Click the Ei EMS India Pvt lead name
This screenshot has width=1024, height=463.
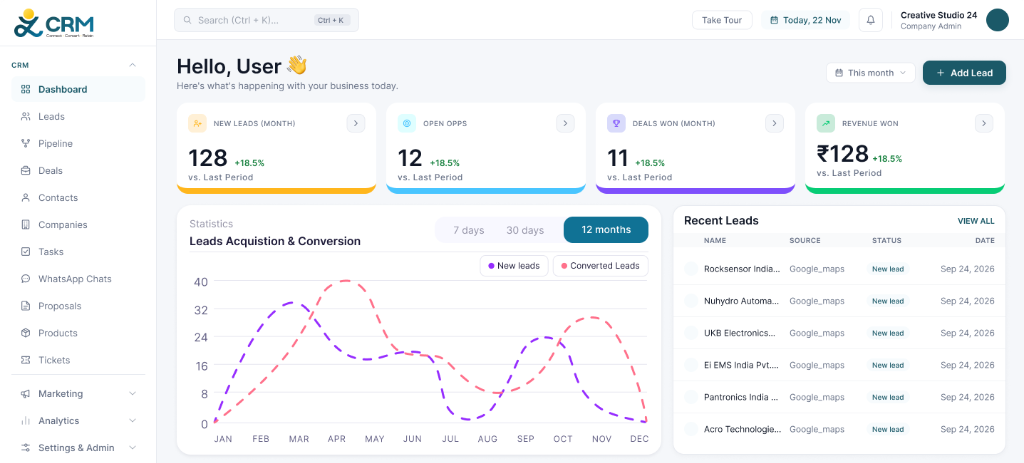click(x=742, y=365)
